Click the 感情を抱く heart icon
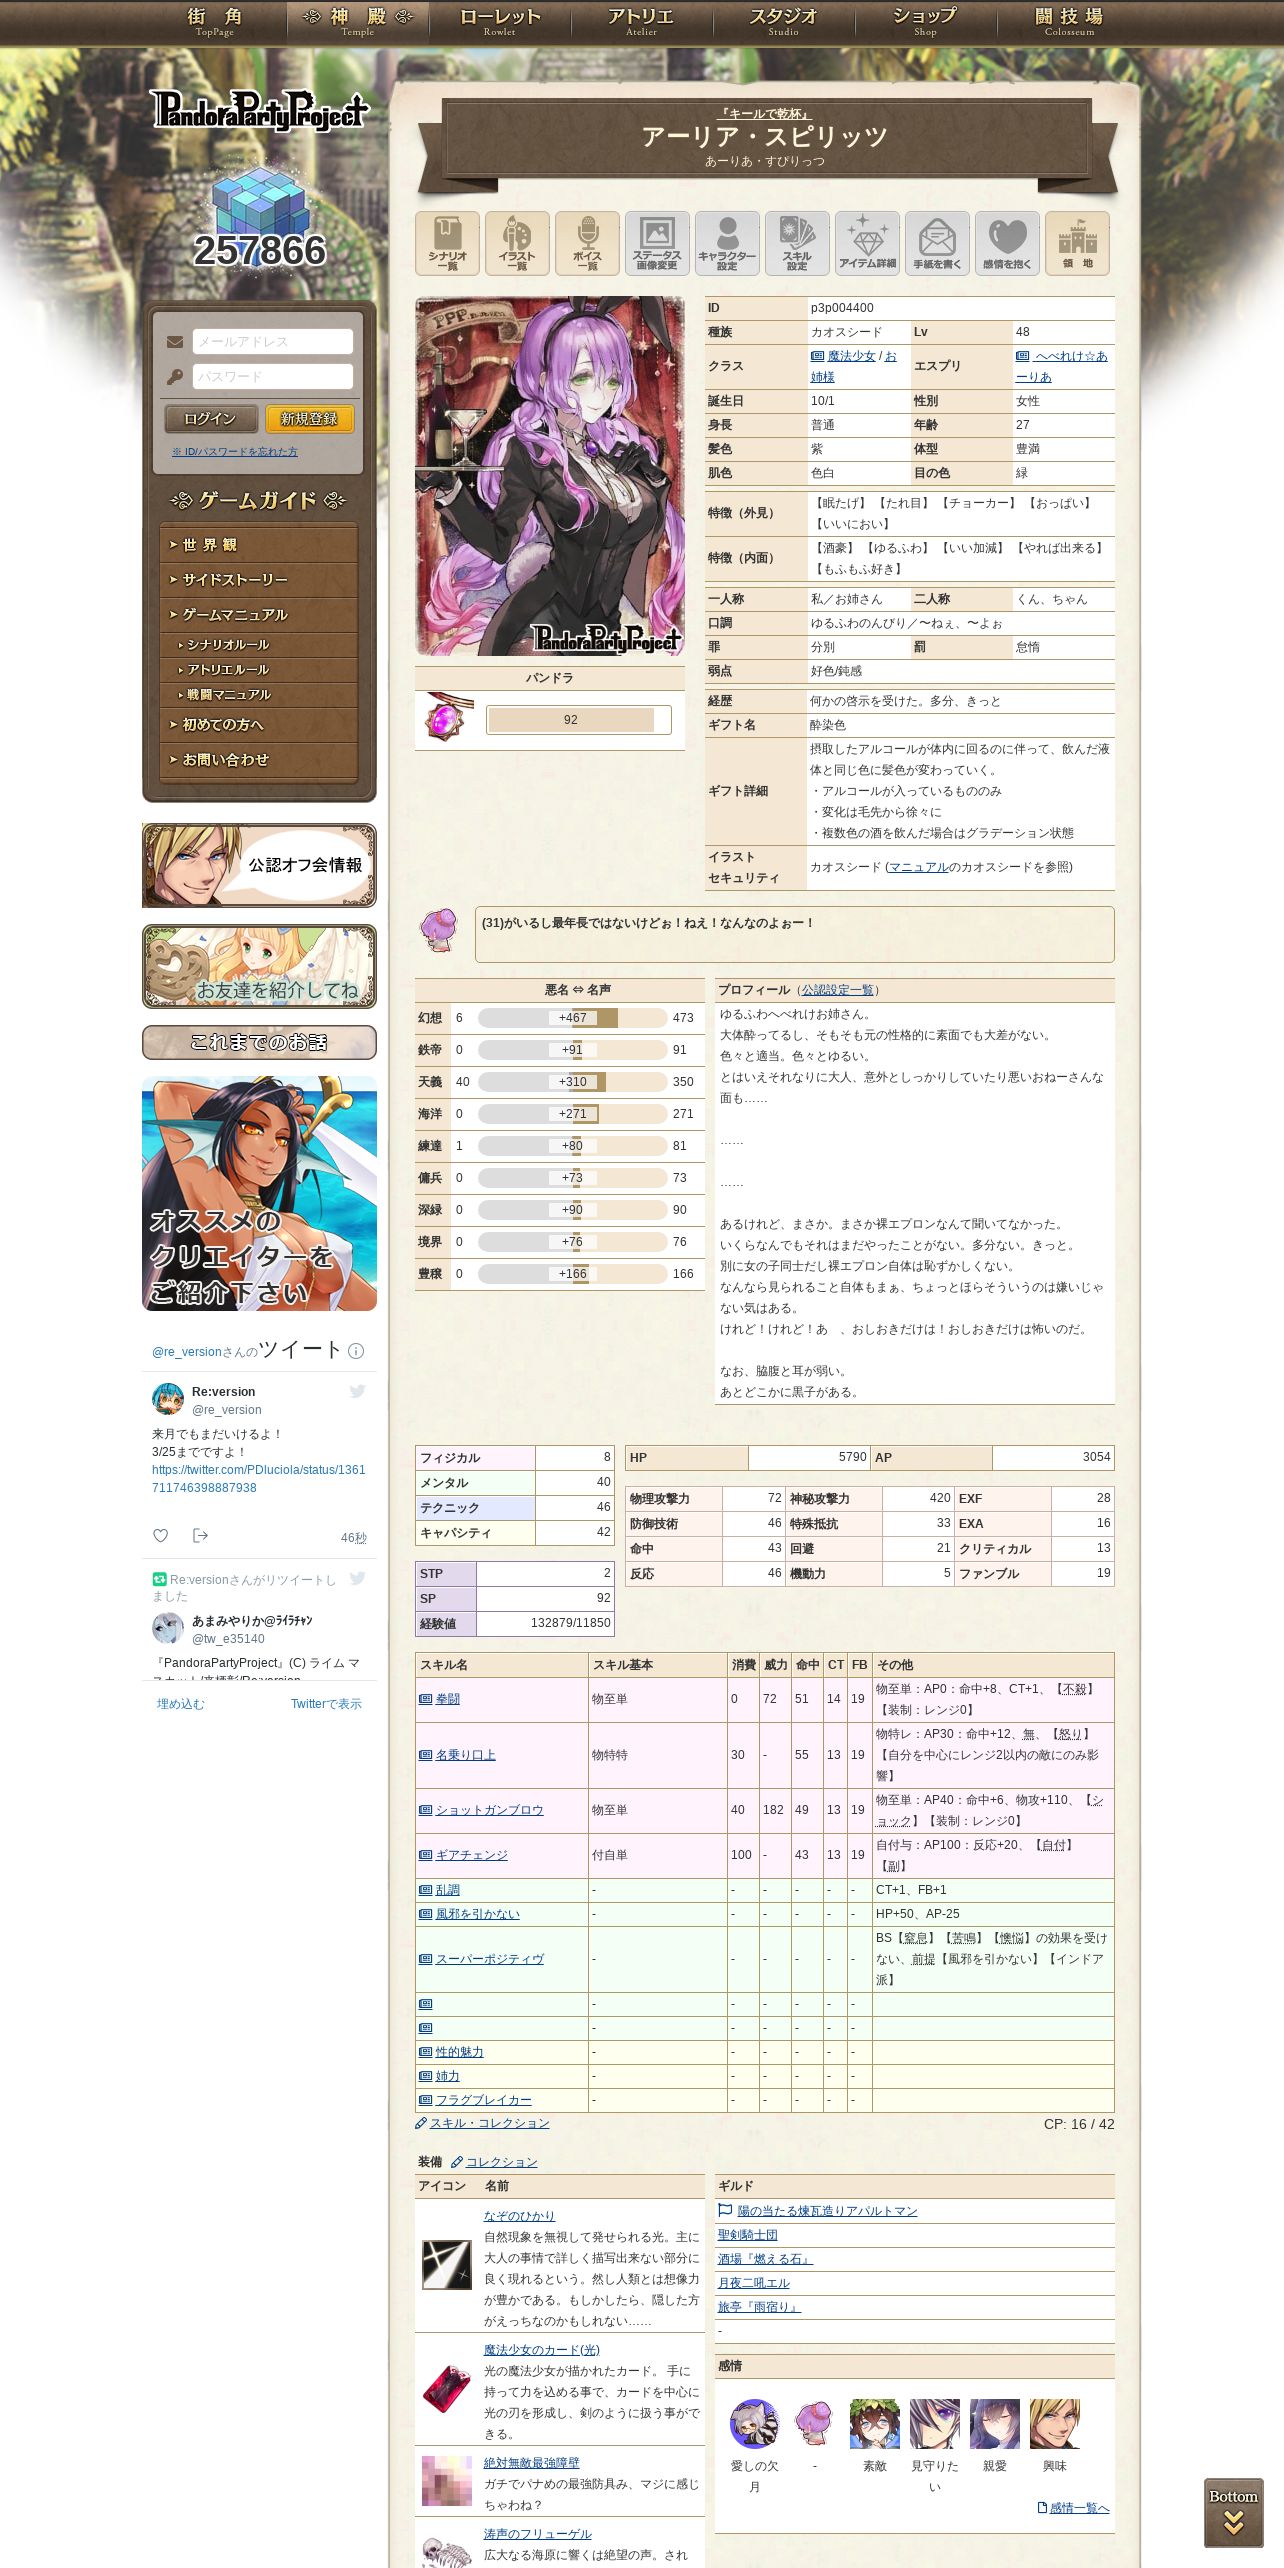Viewport: 1284px width, 2568px height. [1007, 243]
